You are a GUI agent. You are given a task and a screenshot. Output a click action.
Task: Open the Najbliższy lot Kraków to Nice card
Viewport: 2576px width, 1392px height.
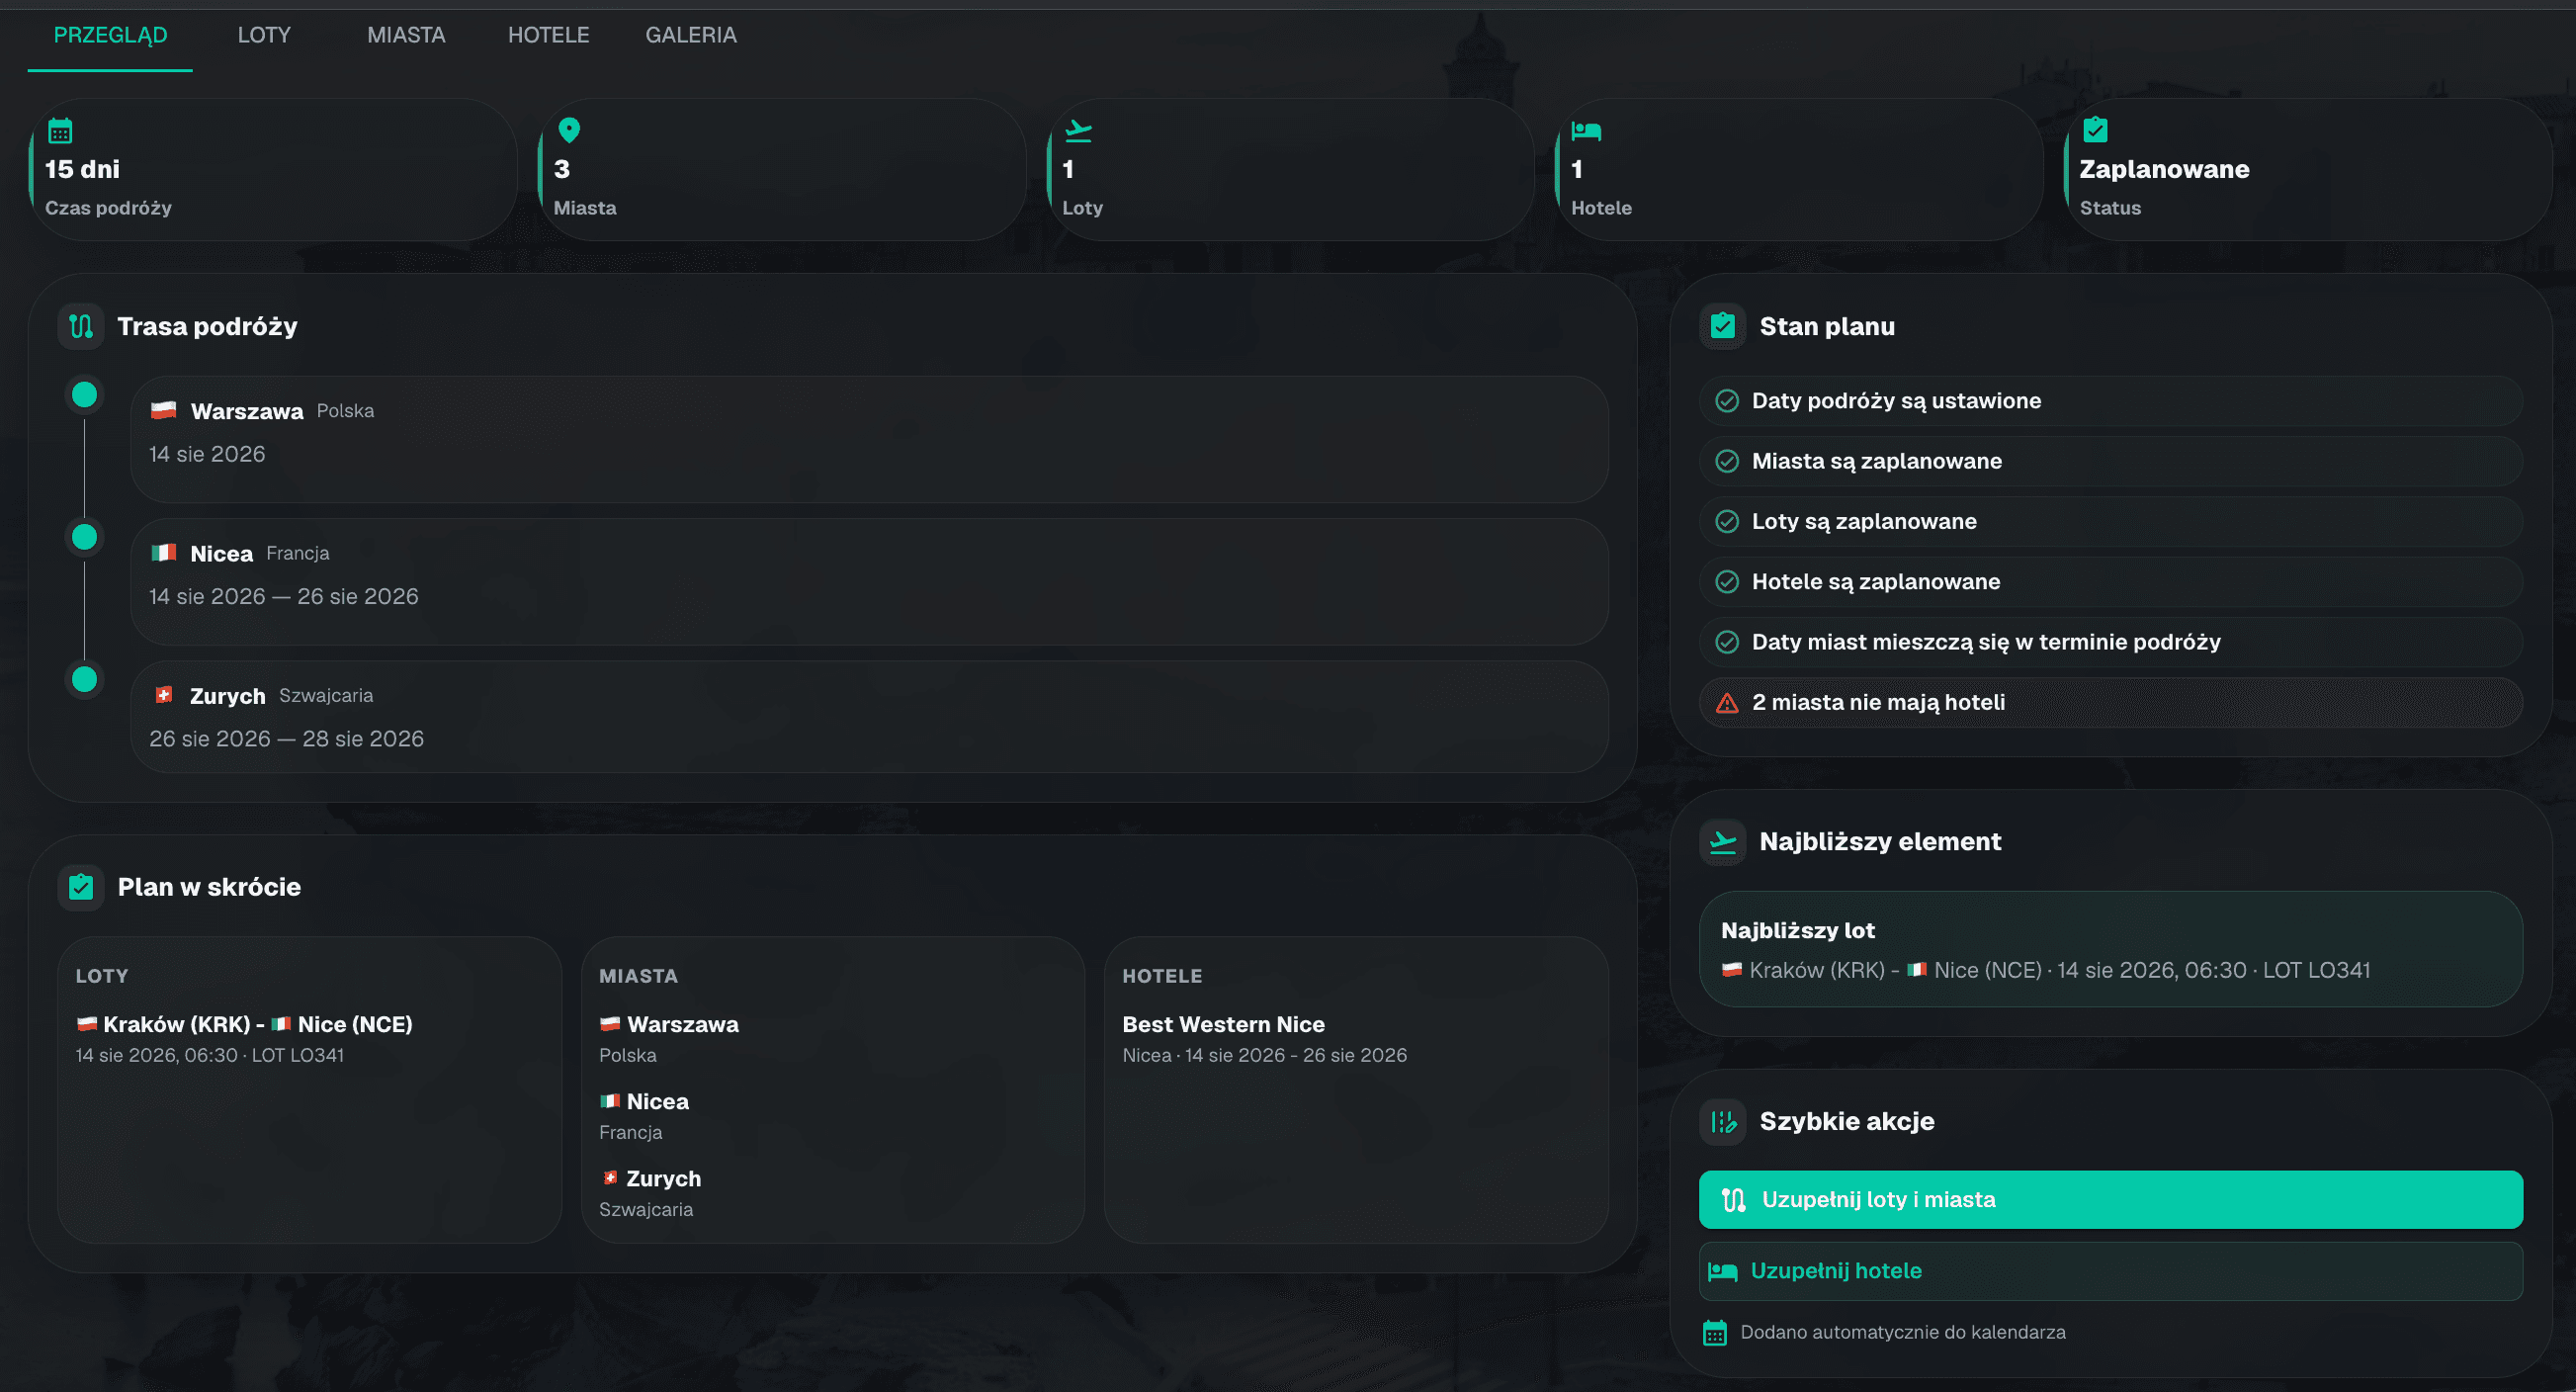point(2111,949)
